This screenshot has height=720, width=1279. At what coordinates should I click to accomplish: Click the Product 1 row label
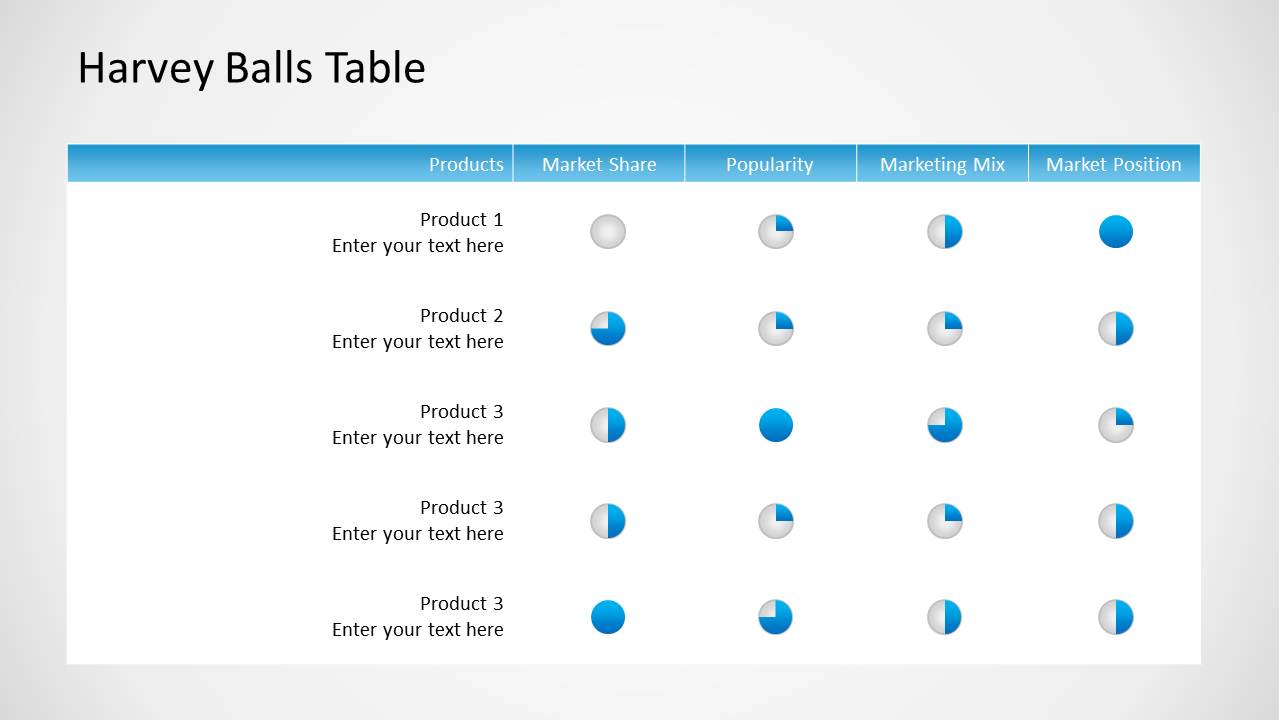point(461,220)
